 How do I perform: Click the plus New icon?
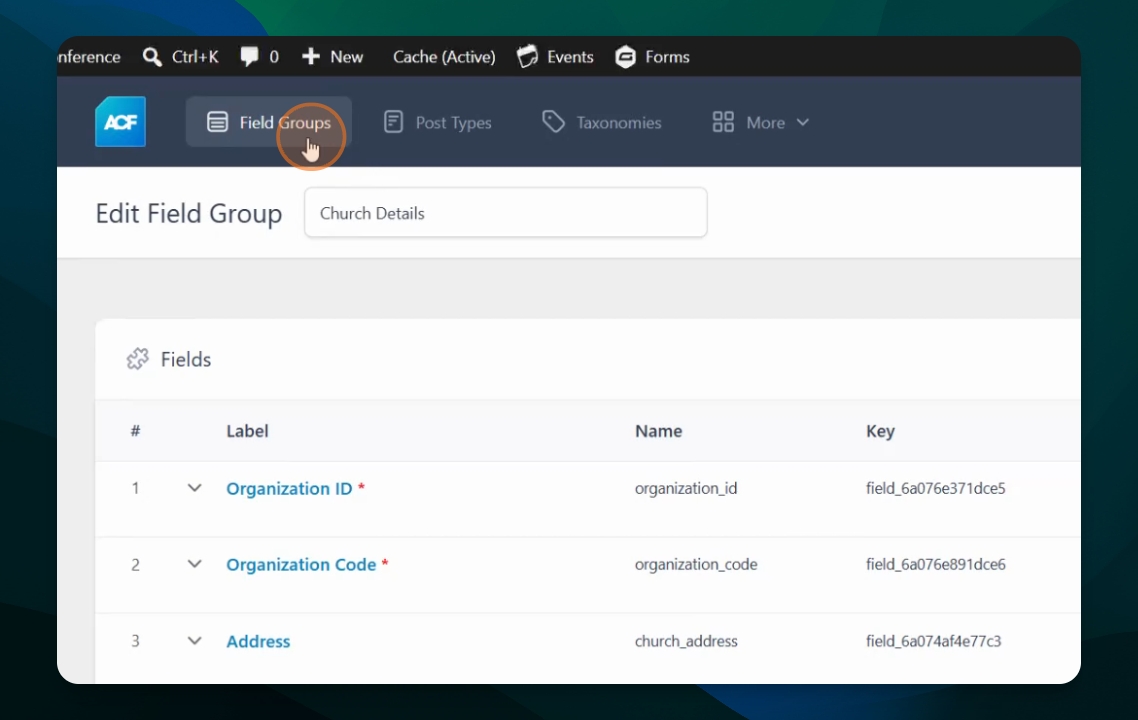tap(311, 57)
